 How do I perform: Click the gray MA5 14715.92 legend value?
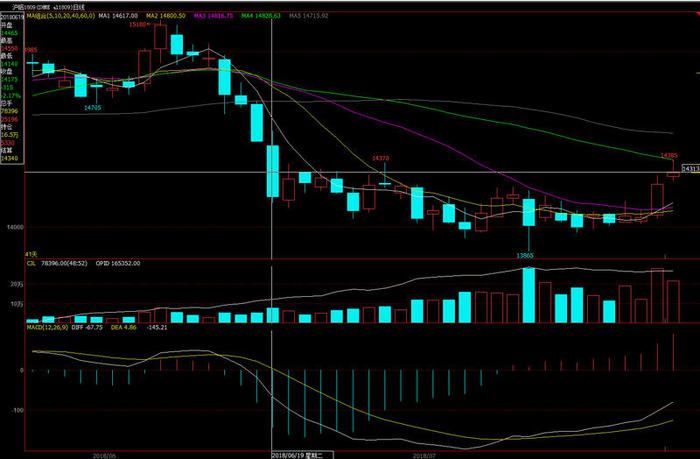pyautogui.click(x=308, y=16)
